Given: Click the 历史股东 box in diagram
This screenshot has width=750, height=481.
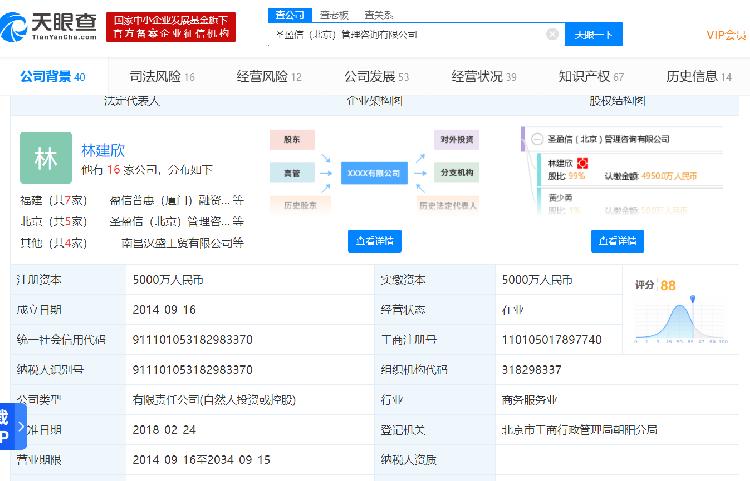Looking at the screenshot, I should click(x=300, y=205).
